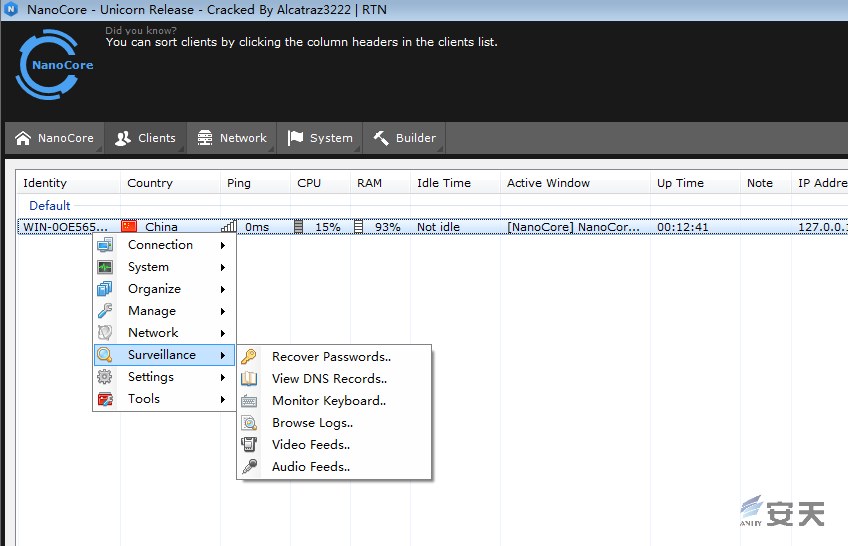Expand the Settings submenu arrow
This screenshot has width=848, height=546.
coord(223,377)
